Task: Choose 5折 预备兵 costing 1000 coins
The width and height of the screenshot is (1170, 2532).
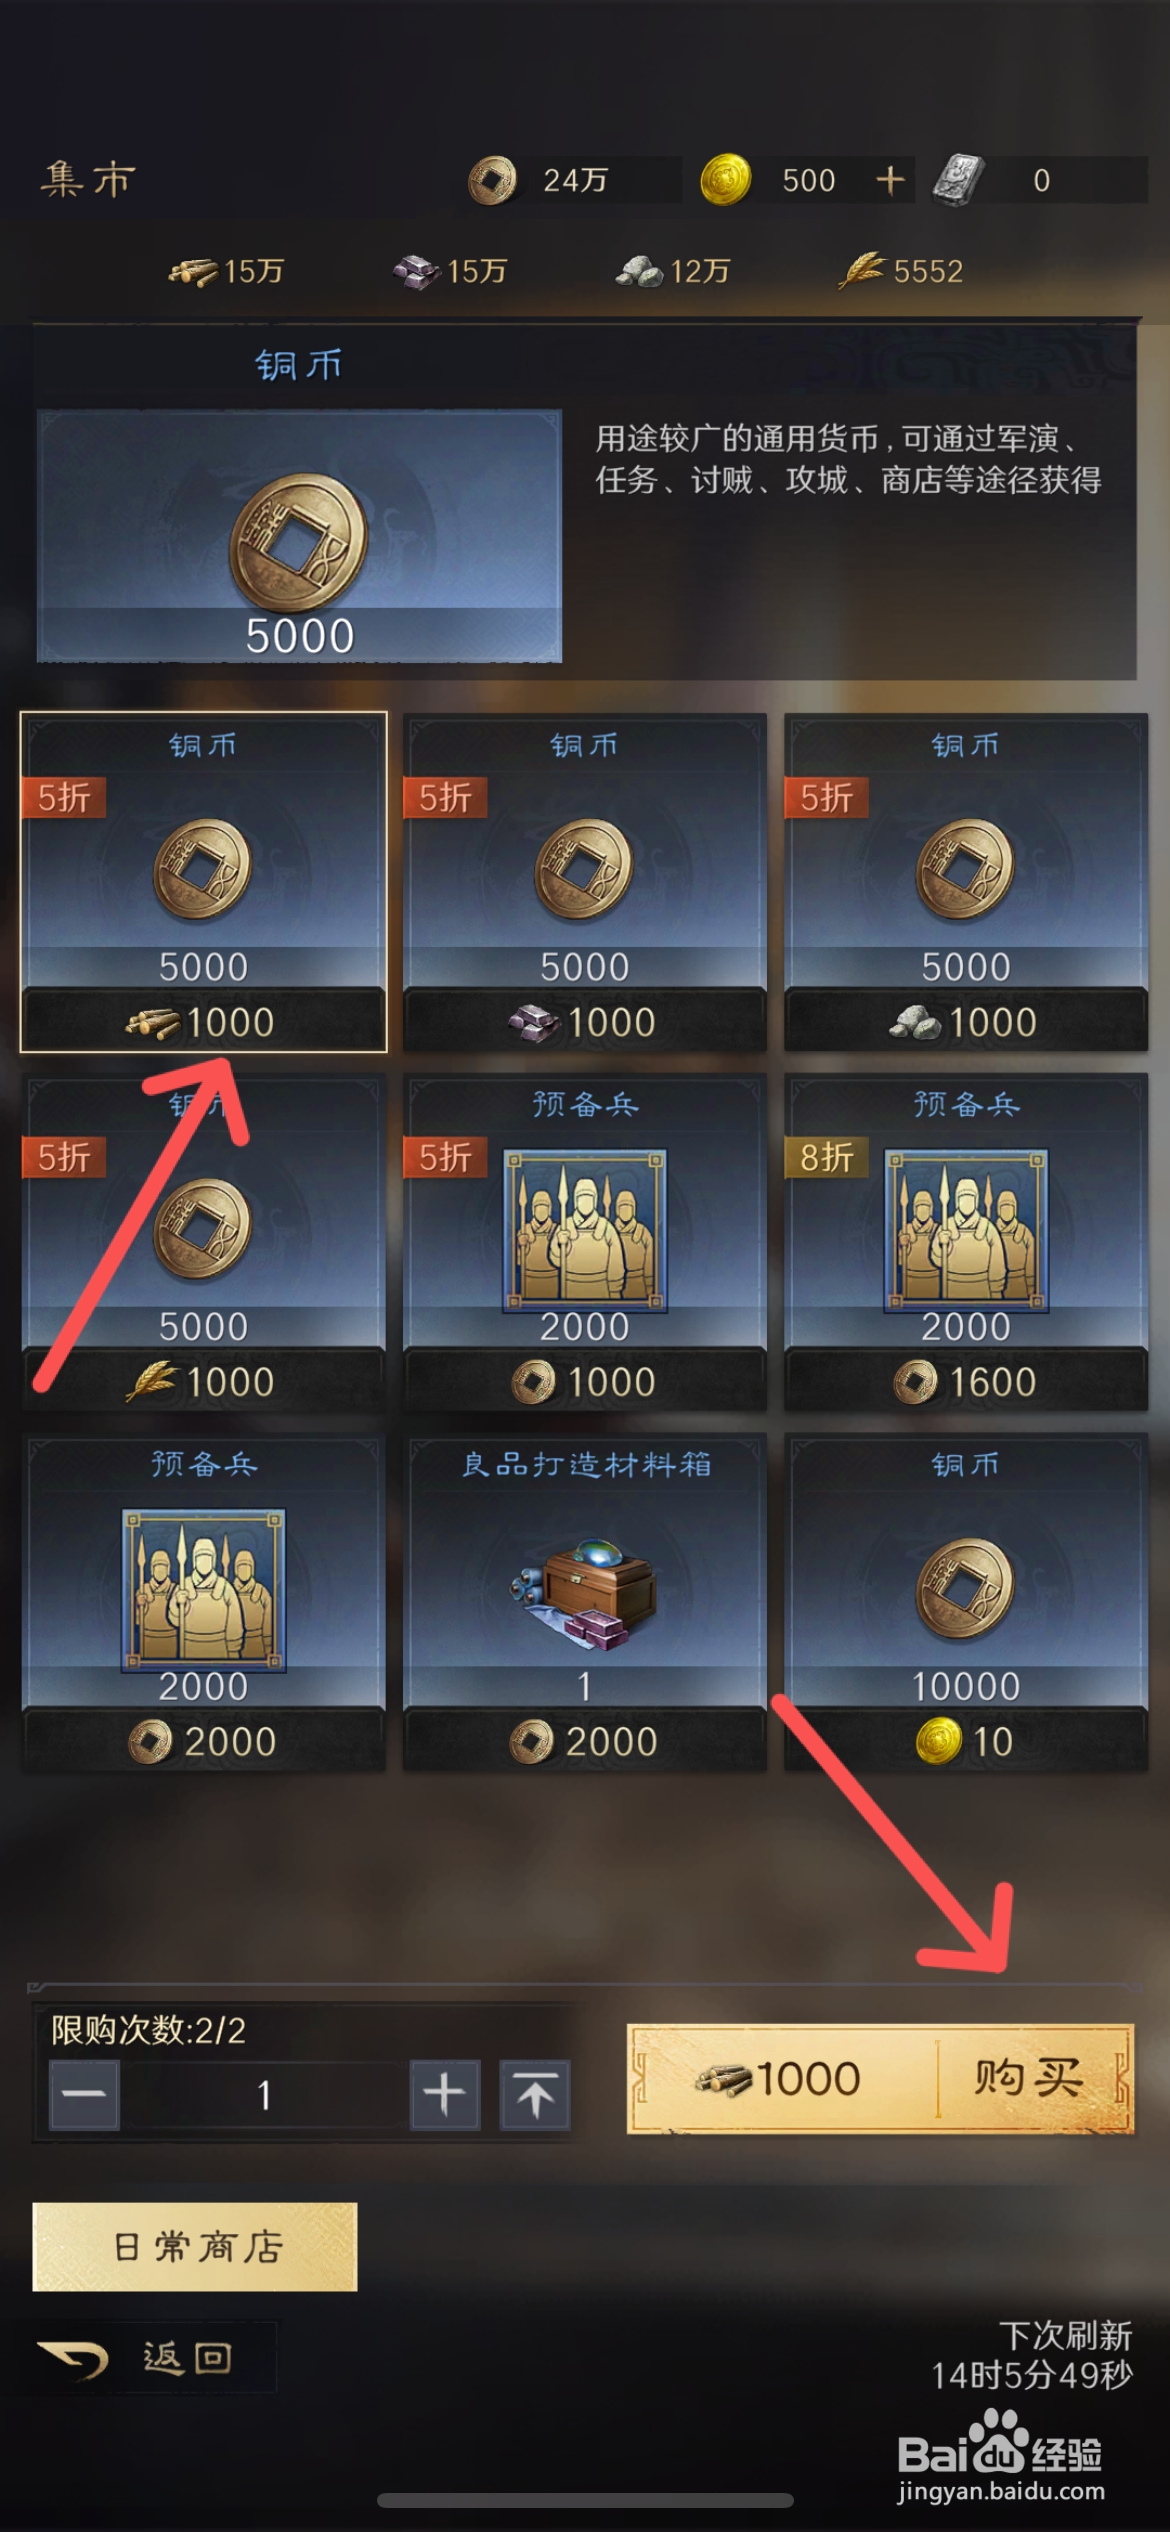Action: tap(585, 1241)
